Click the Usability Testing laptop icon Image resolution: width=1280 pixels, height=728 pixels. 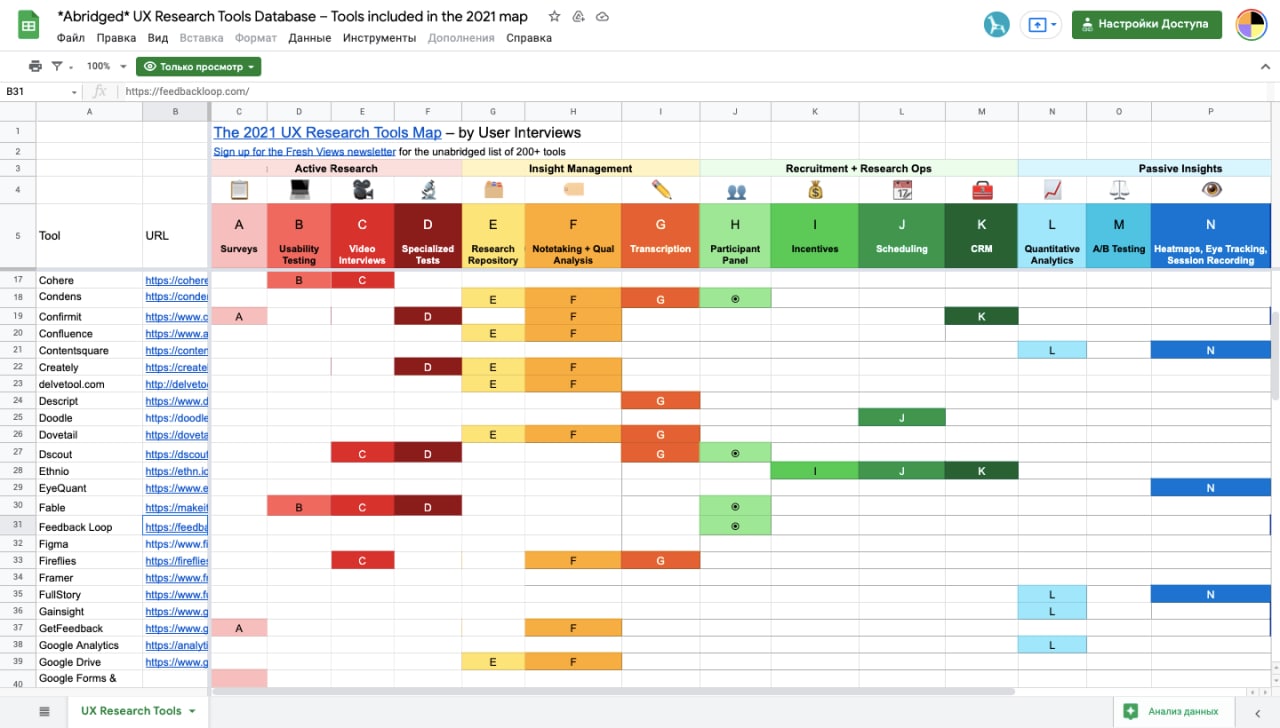[x=299, y=189]
